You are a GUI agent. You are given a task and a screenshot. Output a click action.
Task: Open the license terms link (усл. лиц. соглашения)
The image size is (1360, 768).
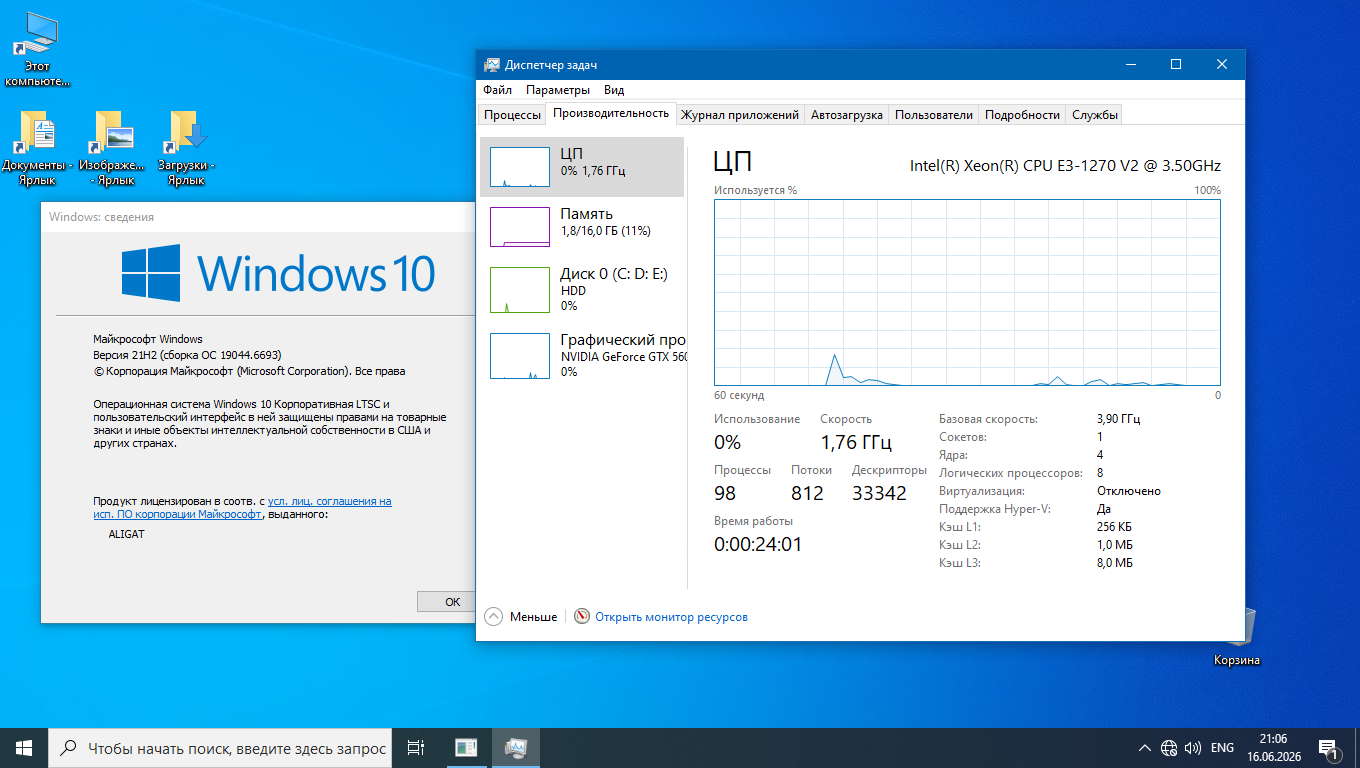329,501
